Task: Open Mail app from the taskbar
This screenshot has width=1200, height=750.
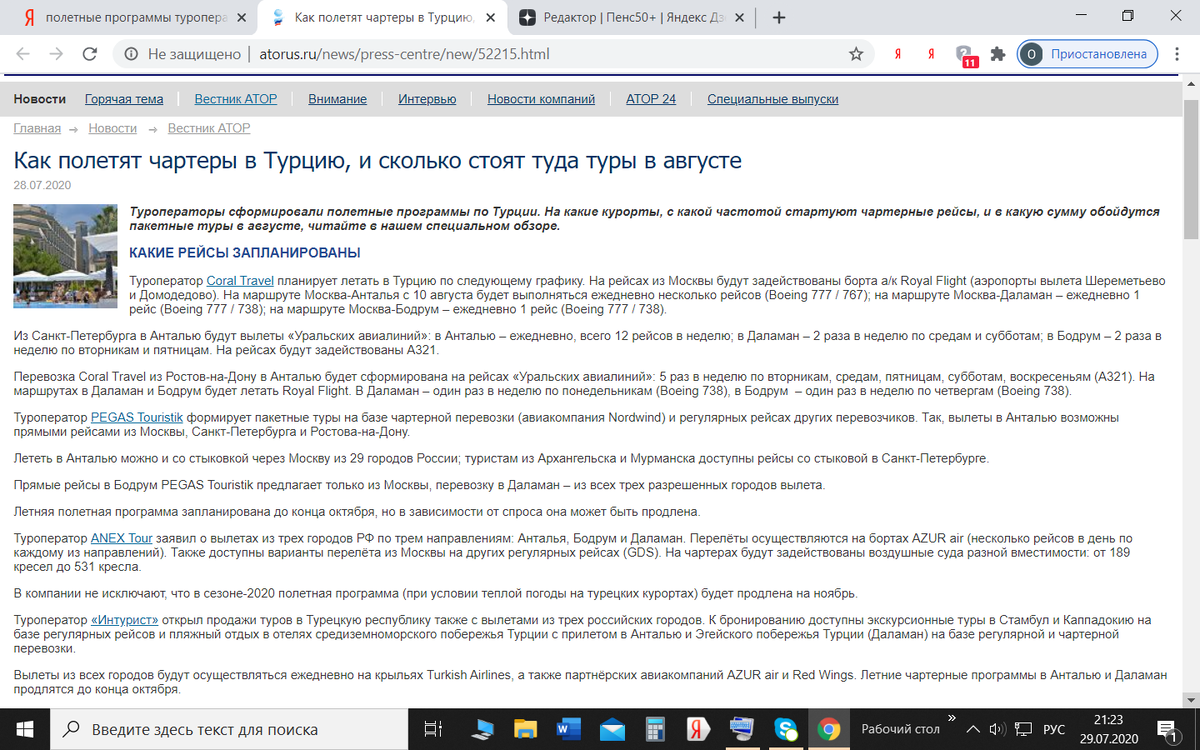Action: 613,729
